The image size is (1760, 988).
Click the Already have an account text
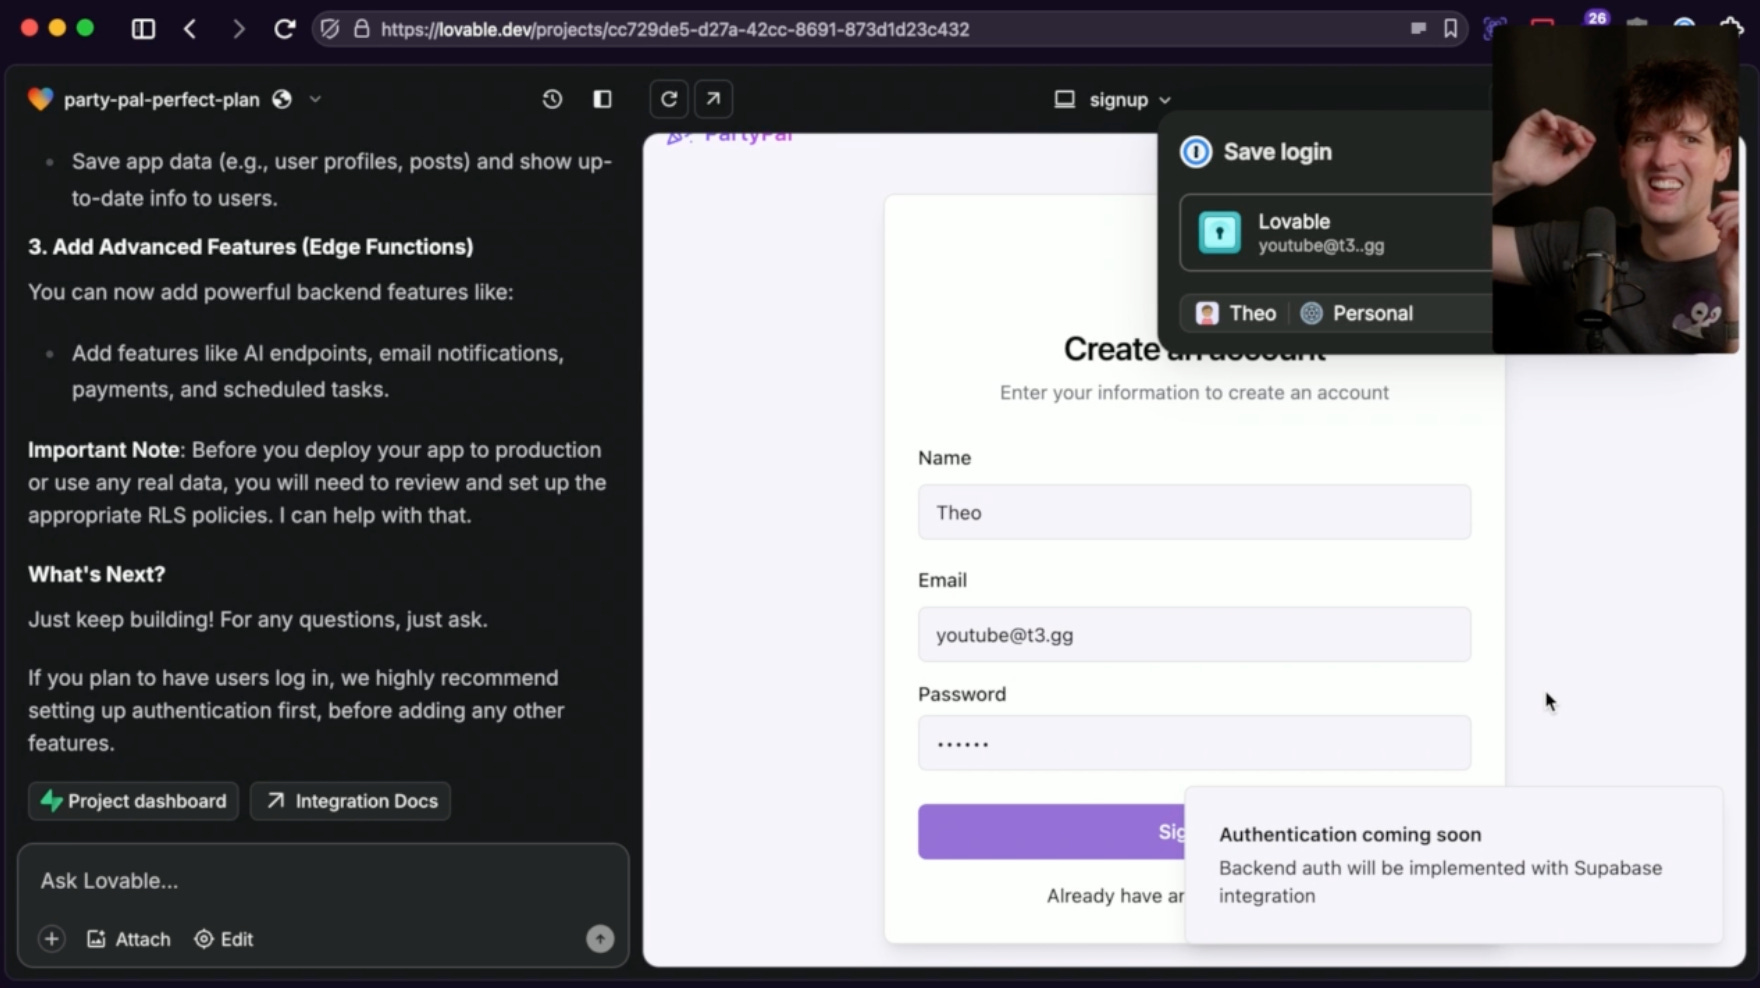pyautogui.click(x=1115, y=896)
